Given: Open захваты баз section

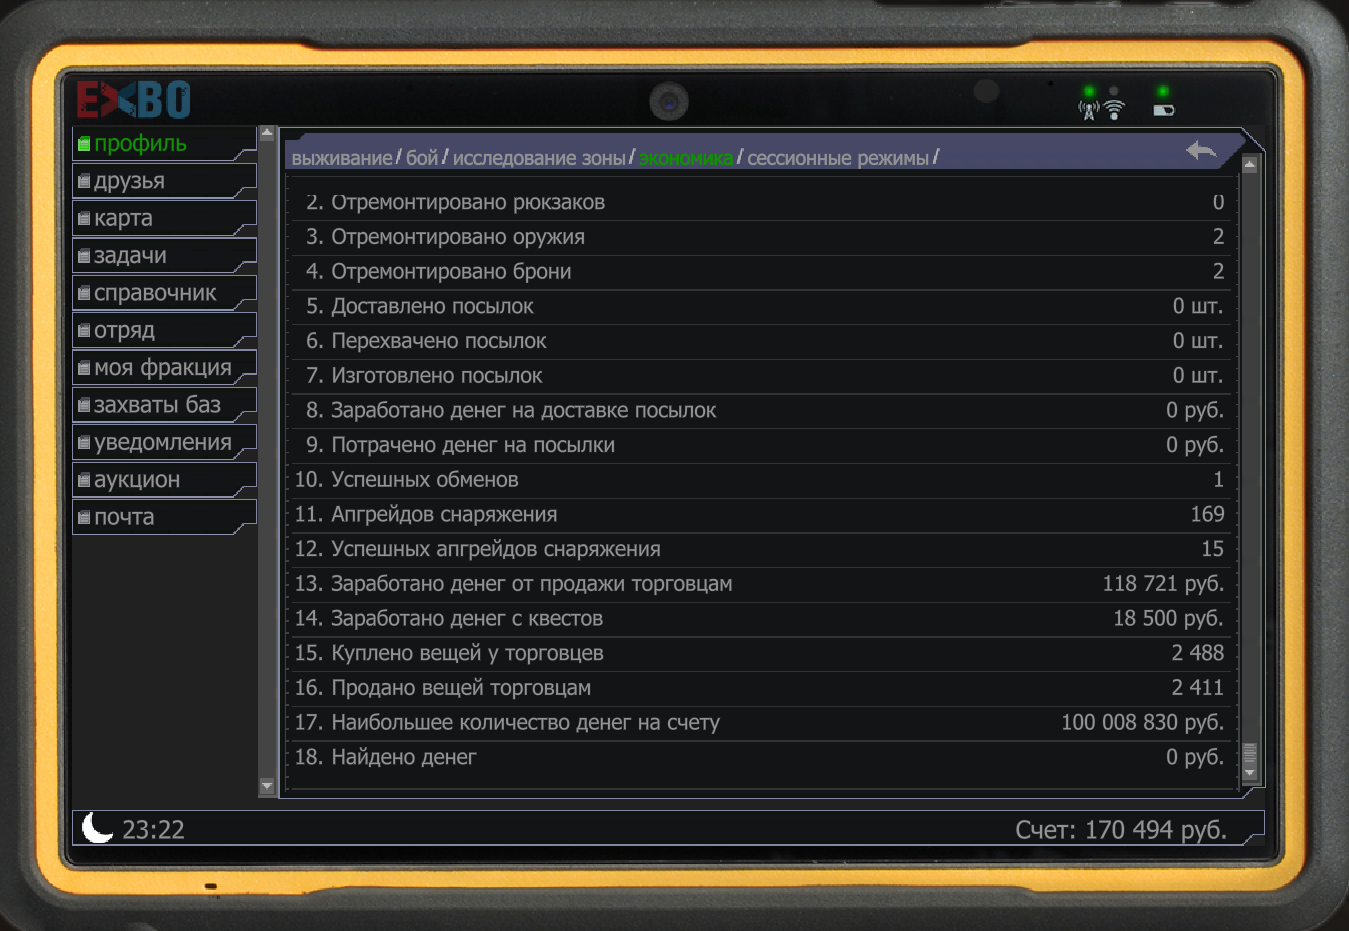Looking at the screenshot, I should tap(164, 405).
